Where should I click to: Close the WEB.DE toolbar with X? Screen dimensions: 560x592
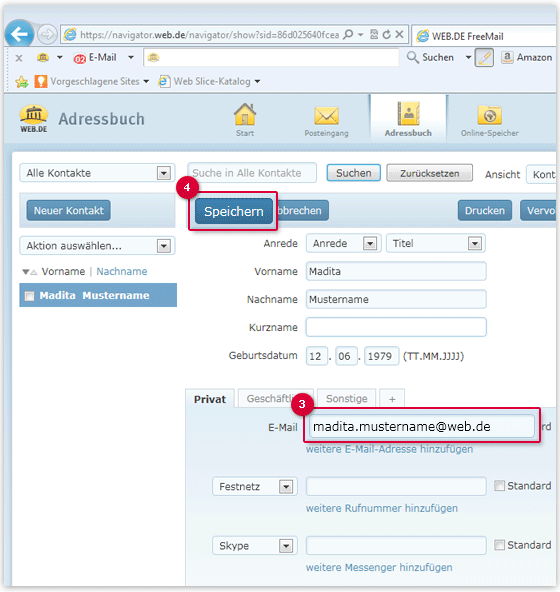point(19,58)
